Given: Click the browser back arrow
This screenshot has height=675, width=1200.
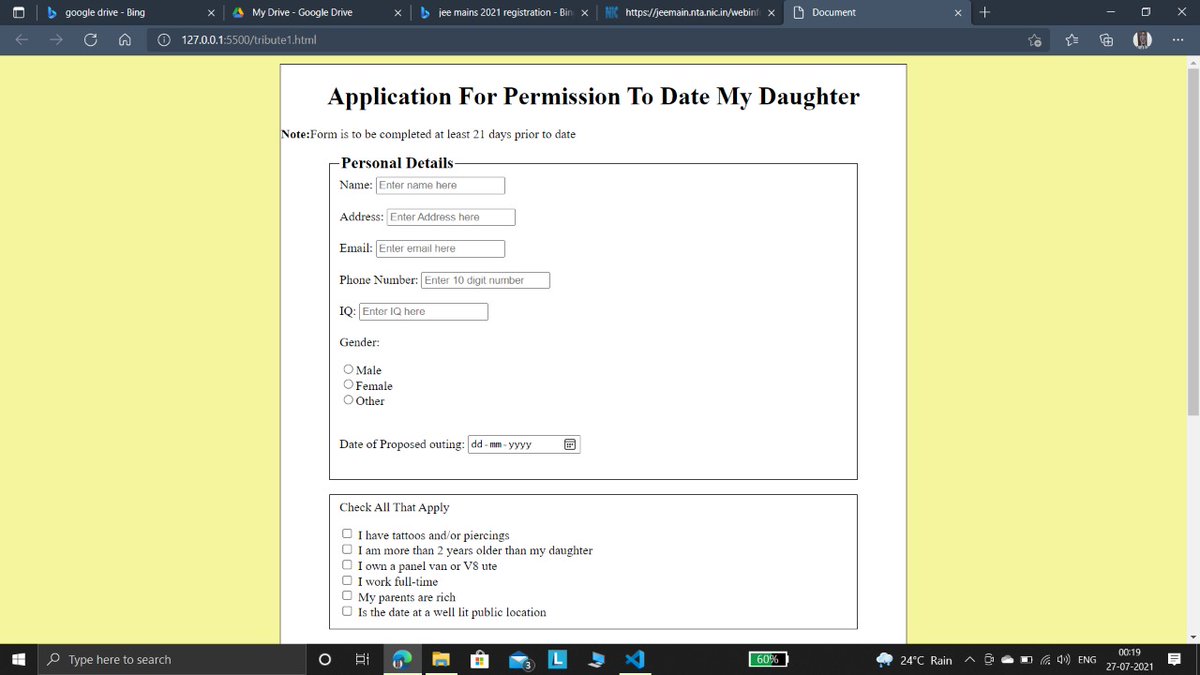Looking at the screenshot, I should tap(22, 41).
